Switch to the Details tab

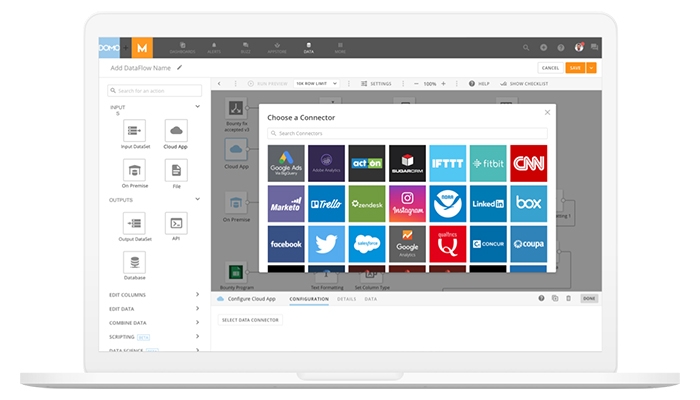[x=346, y=299]
